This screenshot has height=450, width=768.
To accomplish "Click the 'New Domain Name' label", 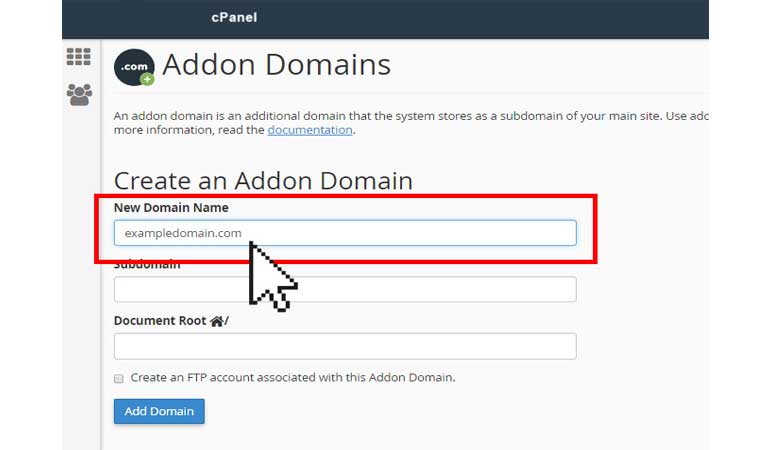I will [171, 208].
